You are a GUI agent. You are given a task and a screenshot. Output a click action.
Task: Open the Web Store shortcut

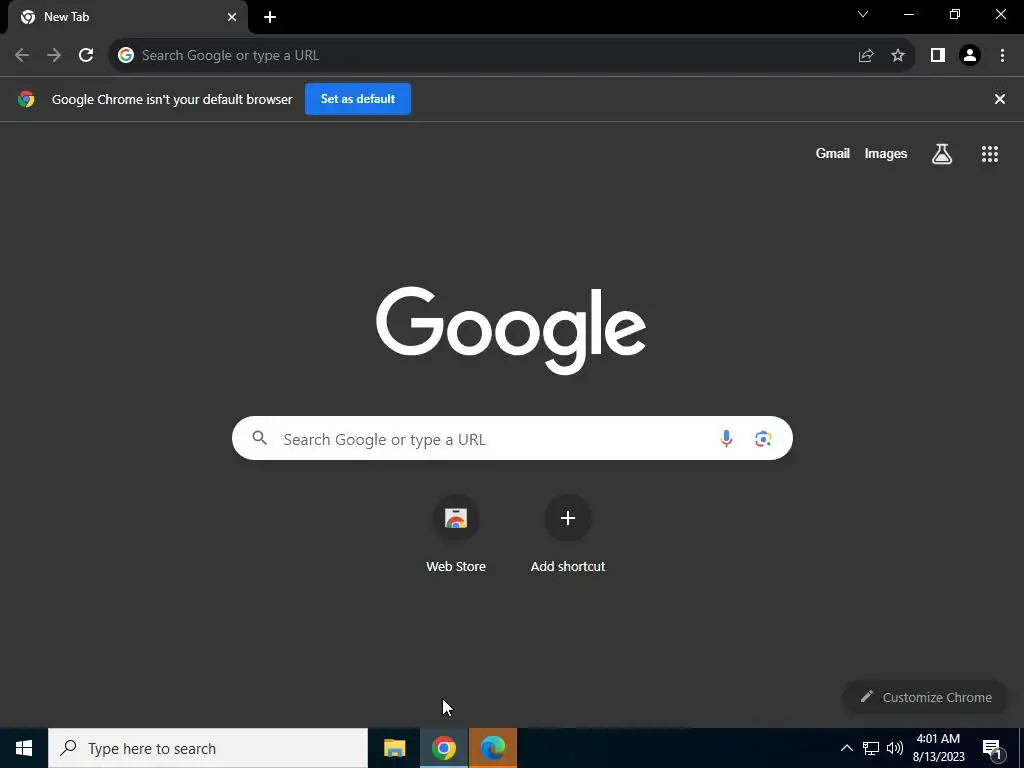click(x=456, y=534)
